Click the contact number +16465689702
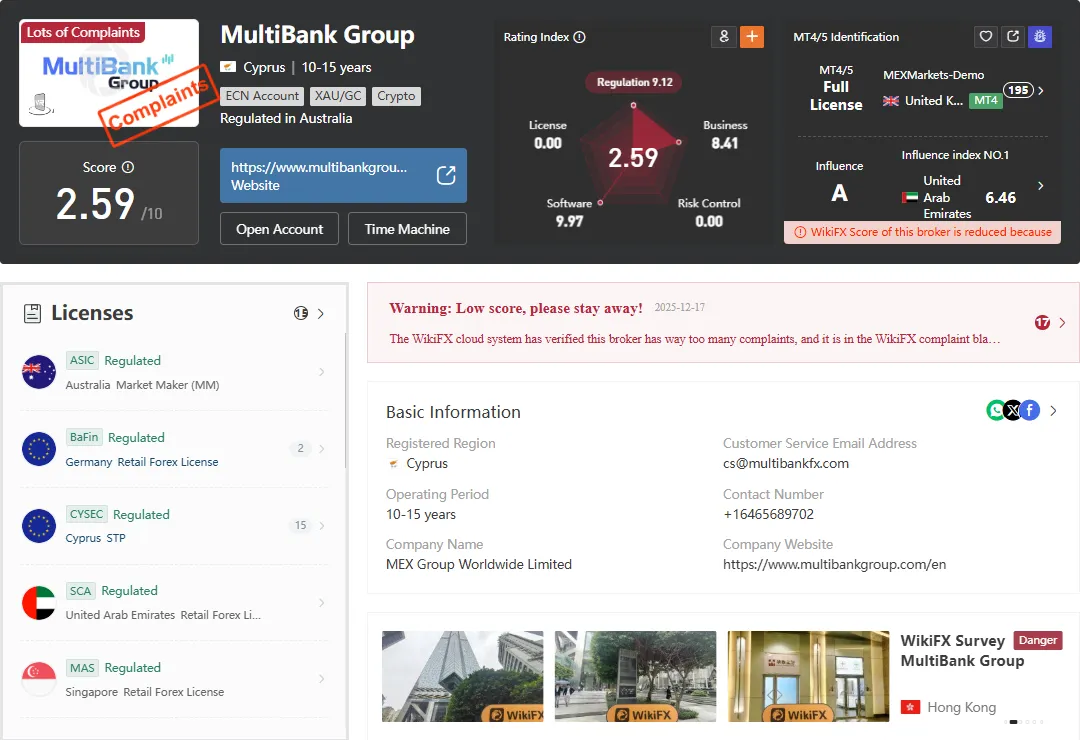Image resolution: width=1080 pixels, height=740 pixels. 769,514
